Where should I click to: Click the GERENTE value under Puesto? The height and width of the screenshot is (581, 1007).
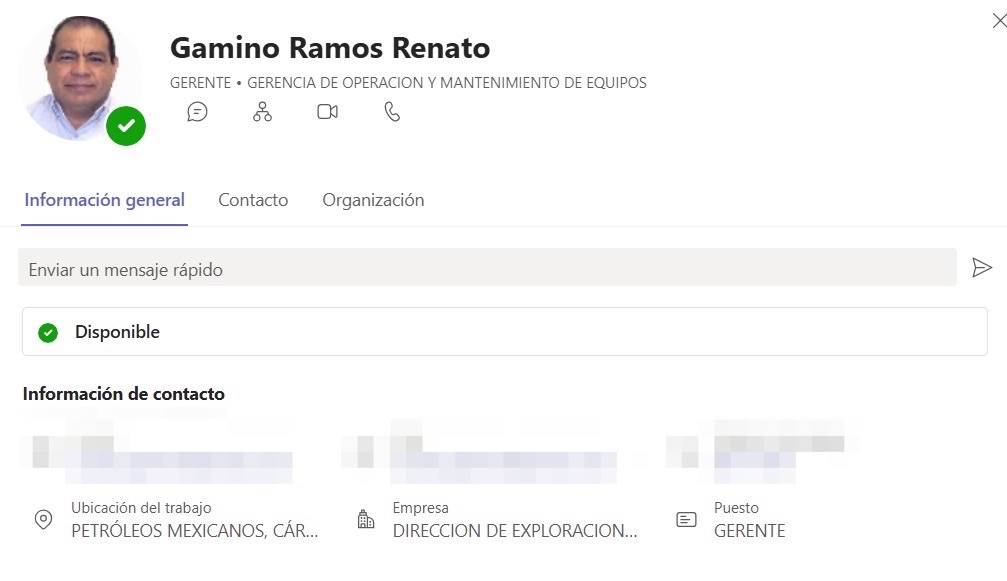[x=749, y=531]
